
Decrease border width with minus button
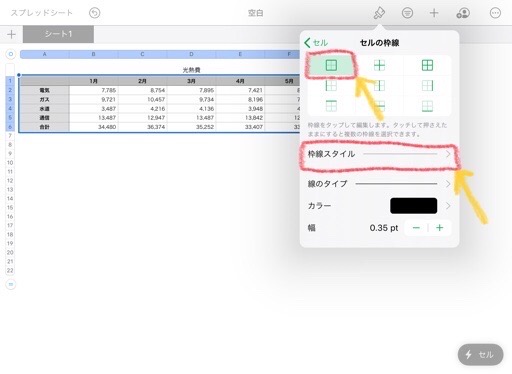click(416, 228)
